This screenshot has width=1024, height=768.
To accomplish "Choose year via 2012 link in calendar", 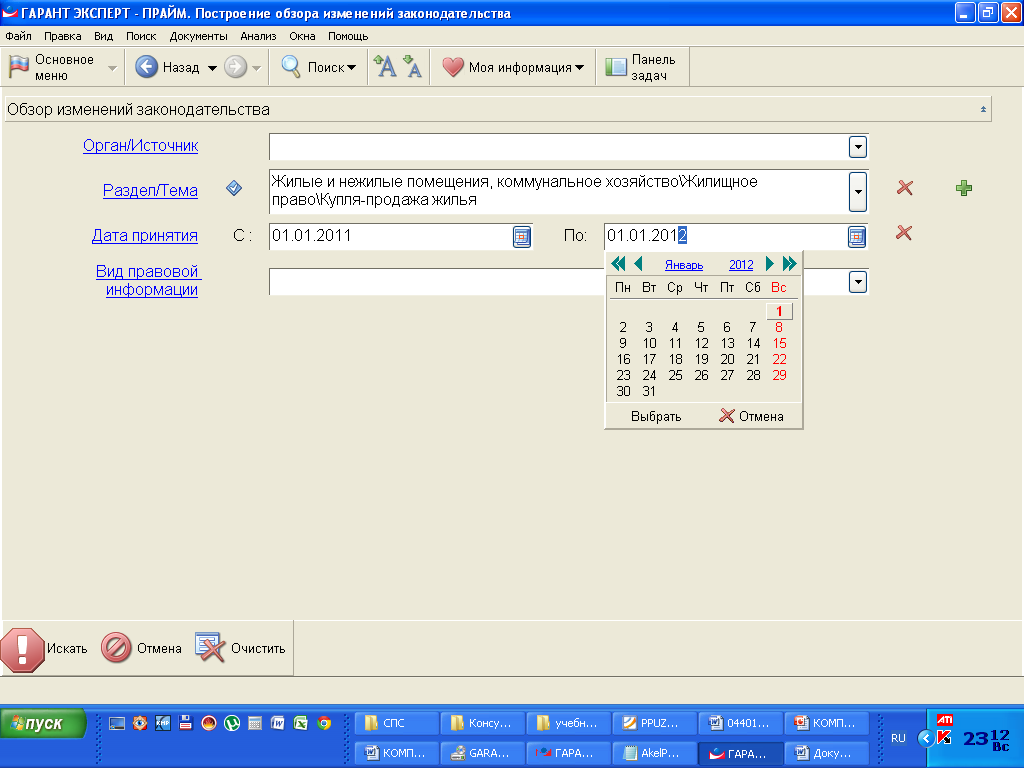I will [741, 264].
